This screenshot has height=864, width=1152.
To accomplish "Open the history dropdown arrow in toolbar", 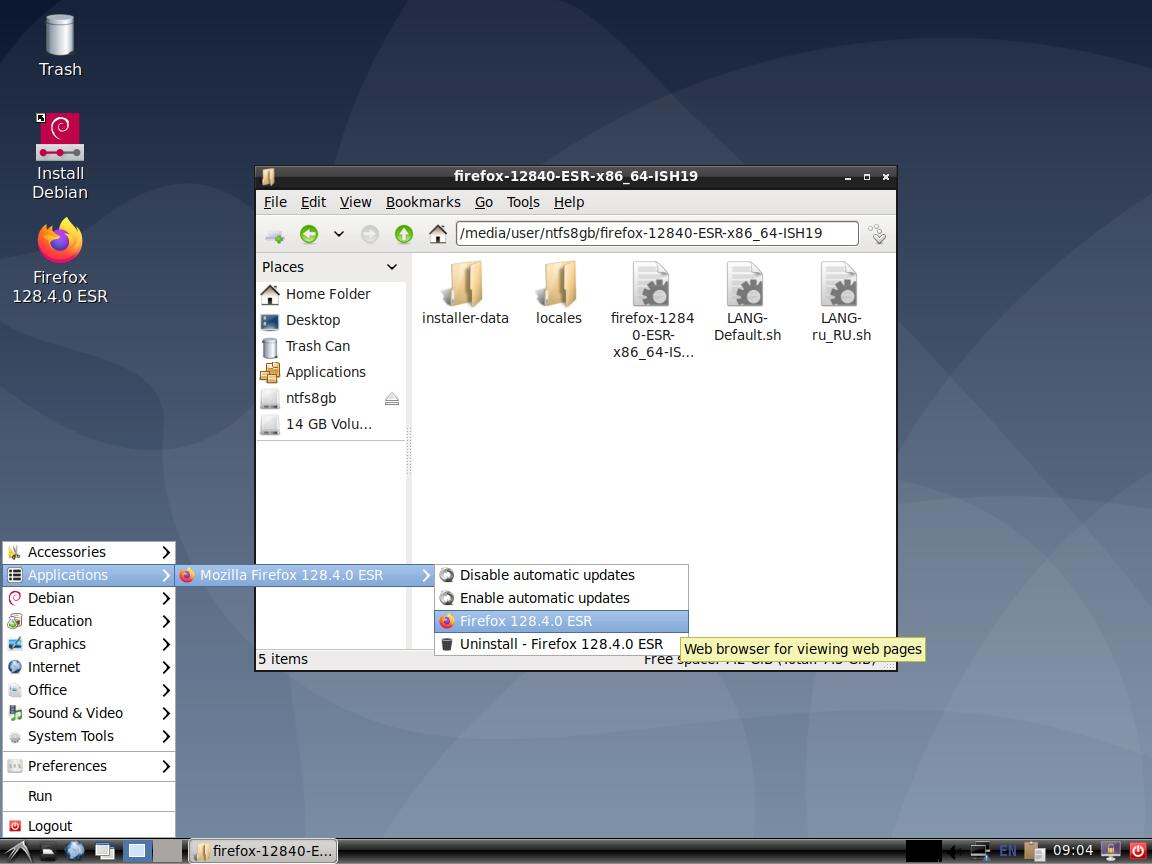I will [x=339, y=234].
